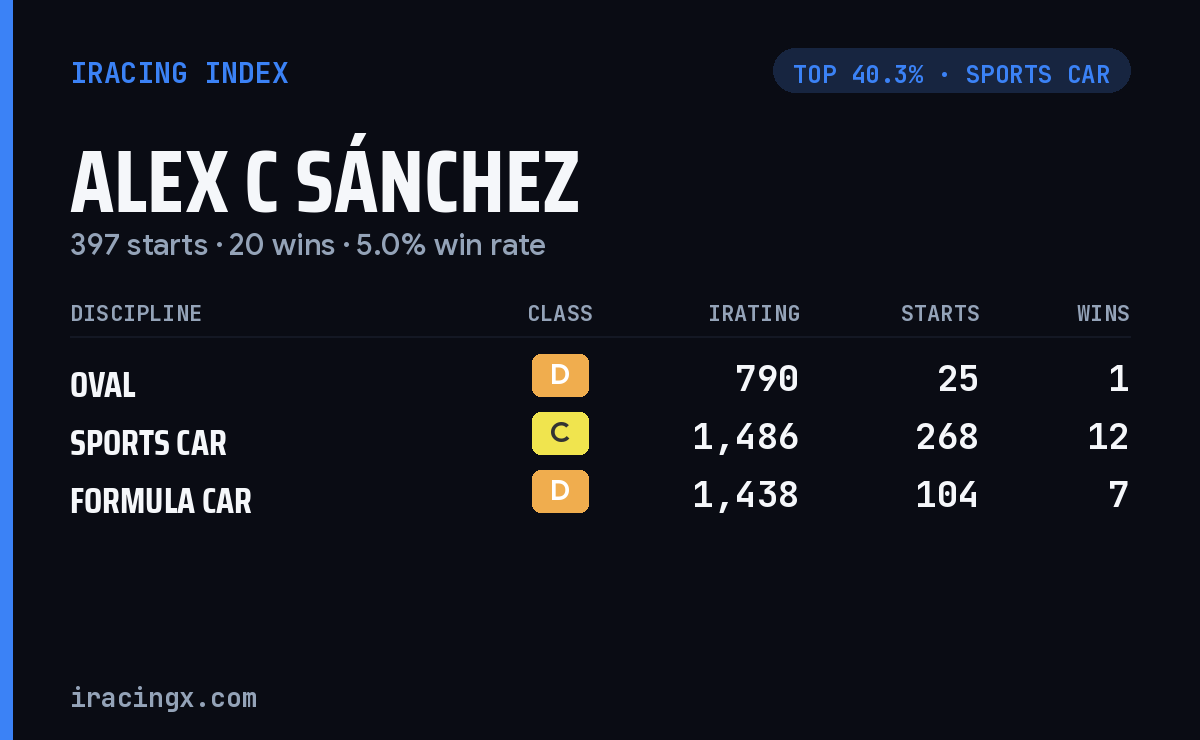Select the FORMULA CAR discipline row
This screenshot has height=740, width=1200.
(x=600, y=495)
